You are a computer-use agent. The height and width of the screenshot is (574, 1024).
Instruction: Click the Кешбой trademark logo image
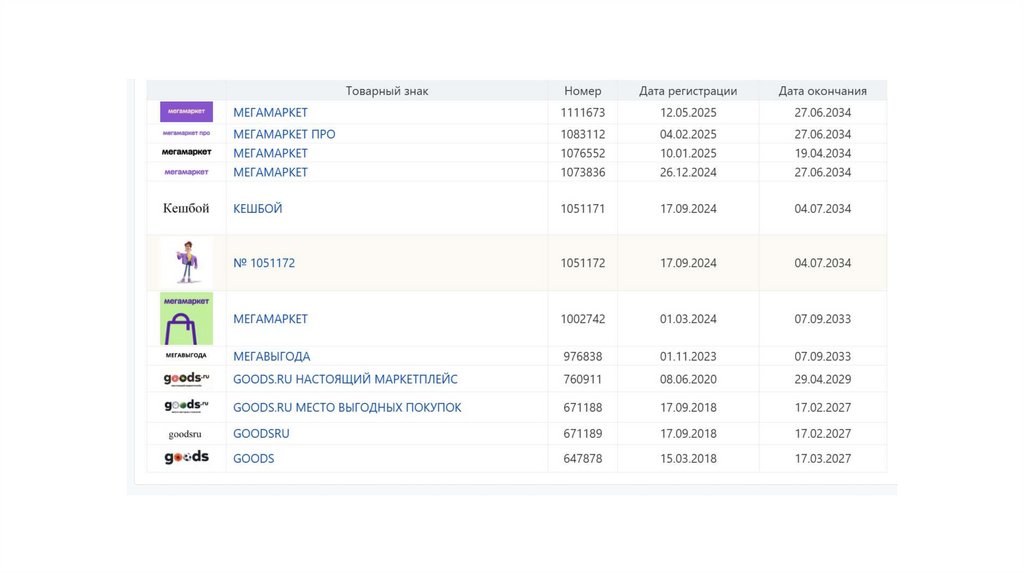(x=186, y=208)
